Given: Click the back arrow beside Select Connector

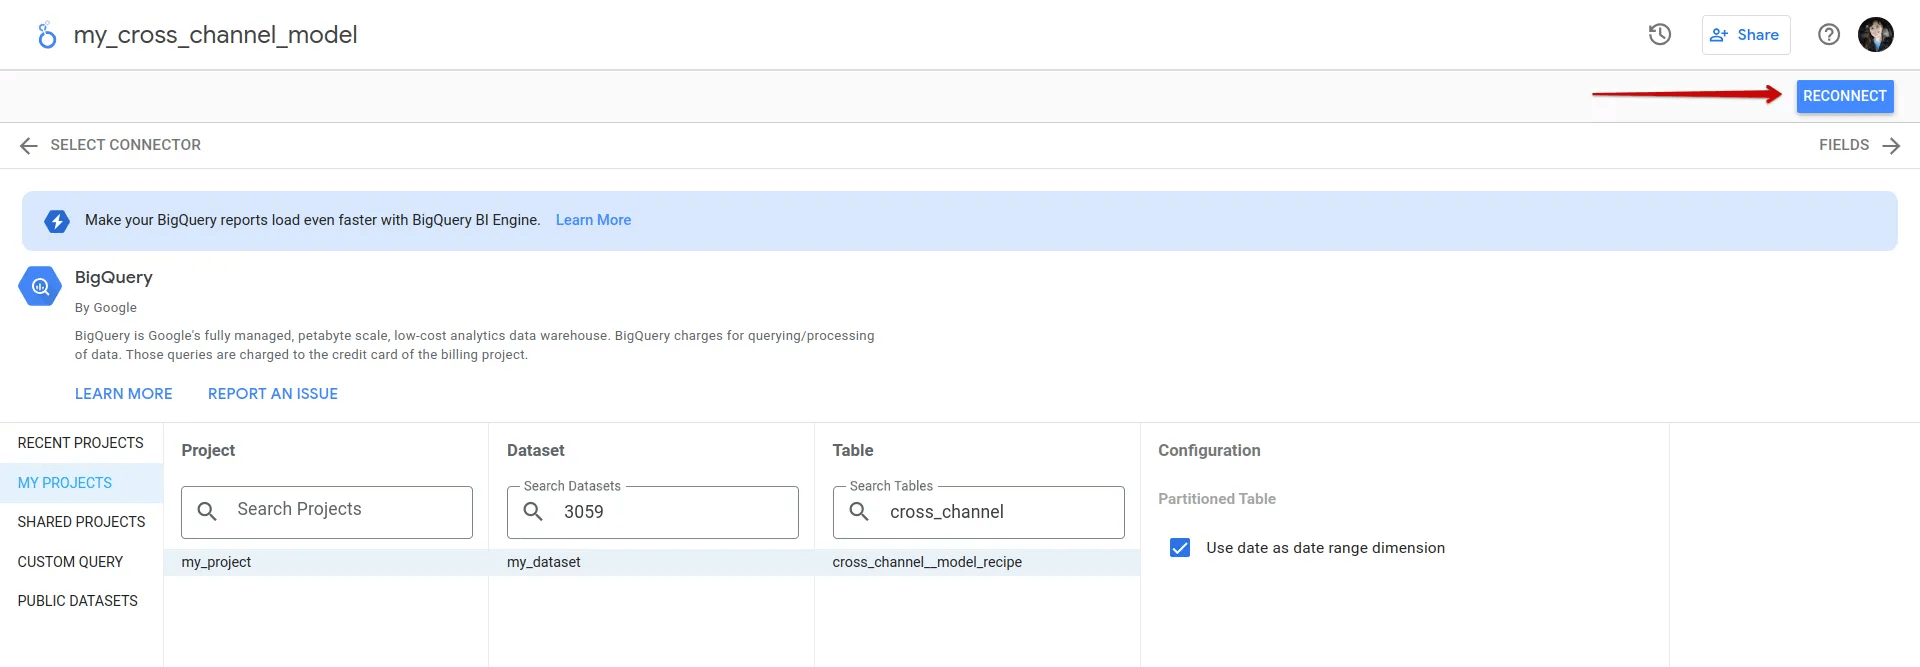Looking at the screenshot, I should [x=29, y=146].
